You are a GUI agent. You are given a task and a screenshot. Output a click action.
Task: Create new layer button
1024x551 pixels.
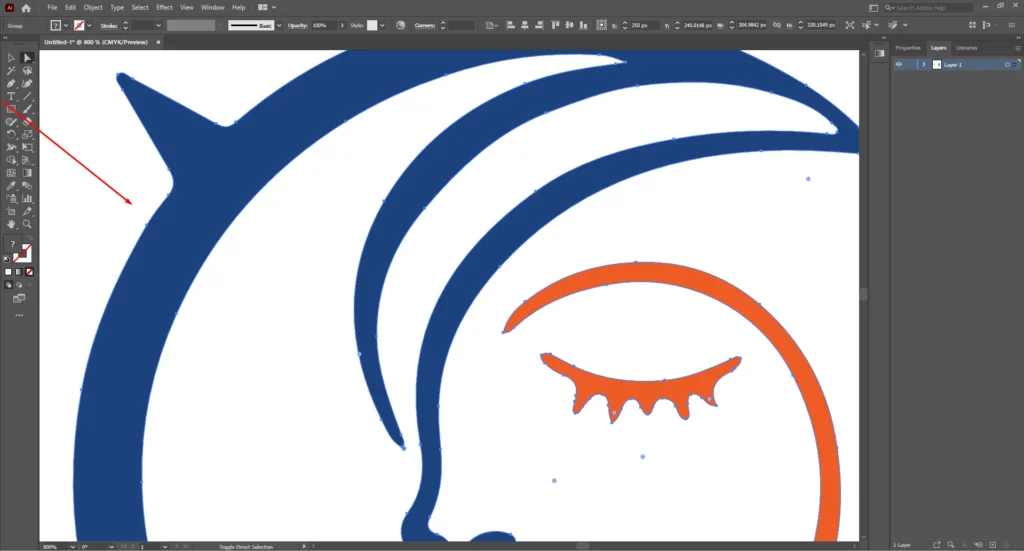[993, 544]
